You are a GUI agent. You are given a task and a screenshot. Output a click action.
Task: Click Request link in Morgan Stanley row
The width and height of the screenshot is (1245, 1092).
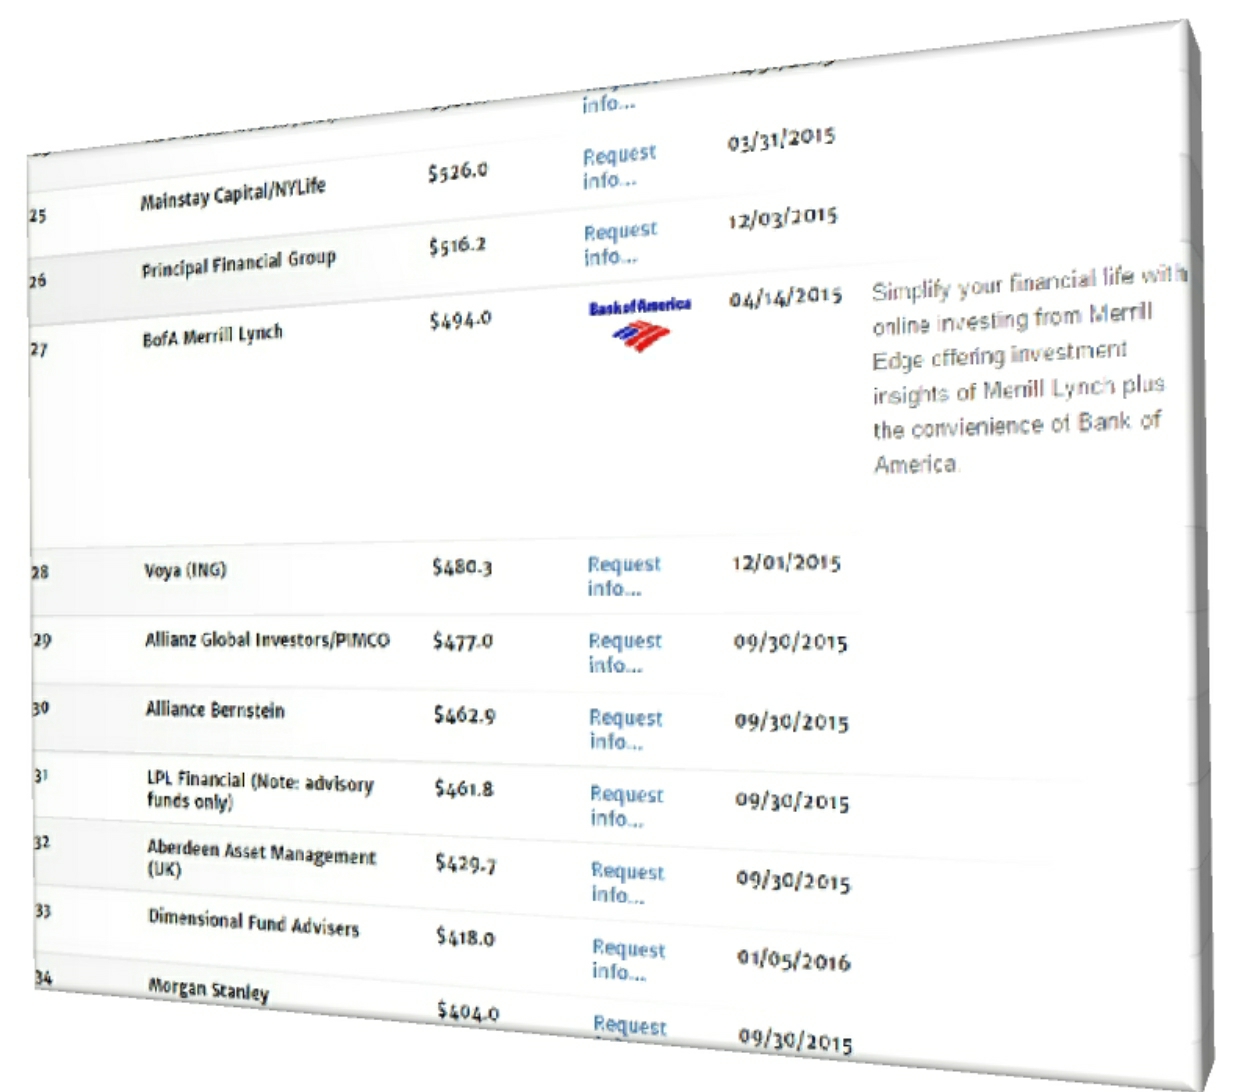coord(630,1025)
